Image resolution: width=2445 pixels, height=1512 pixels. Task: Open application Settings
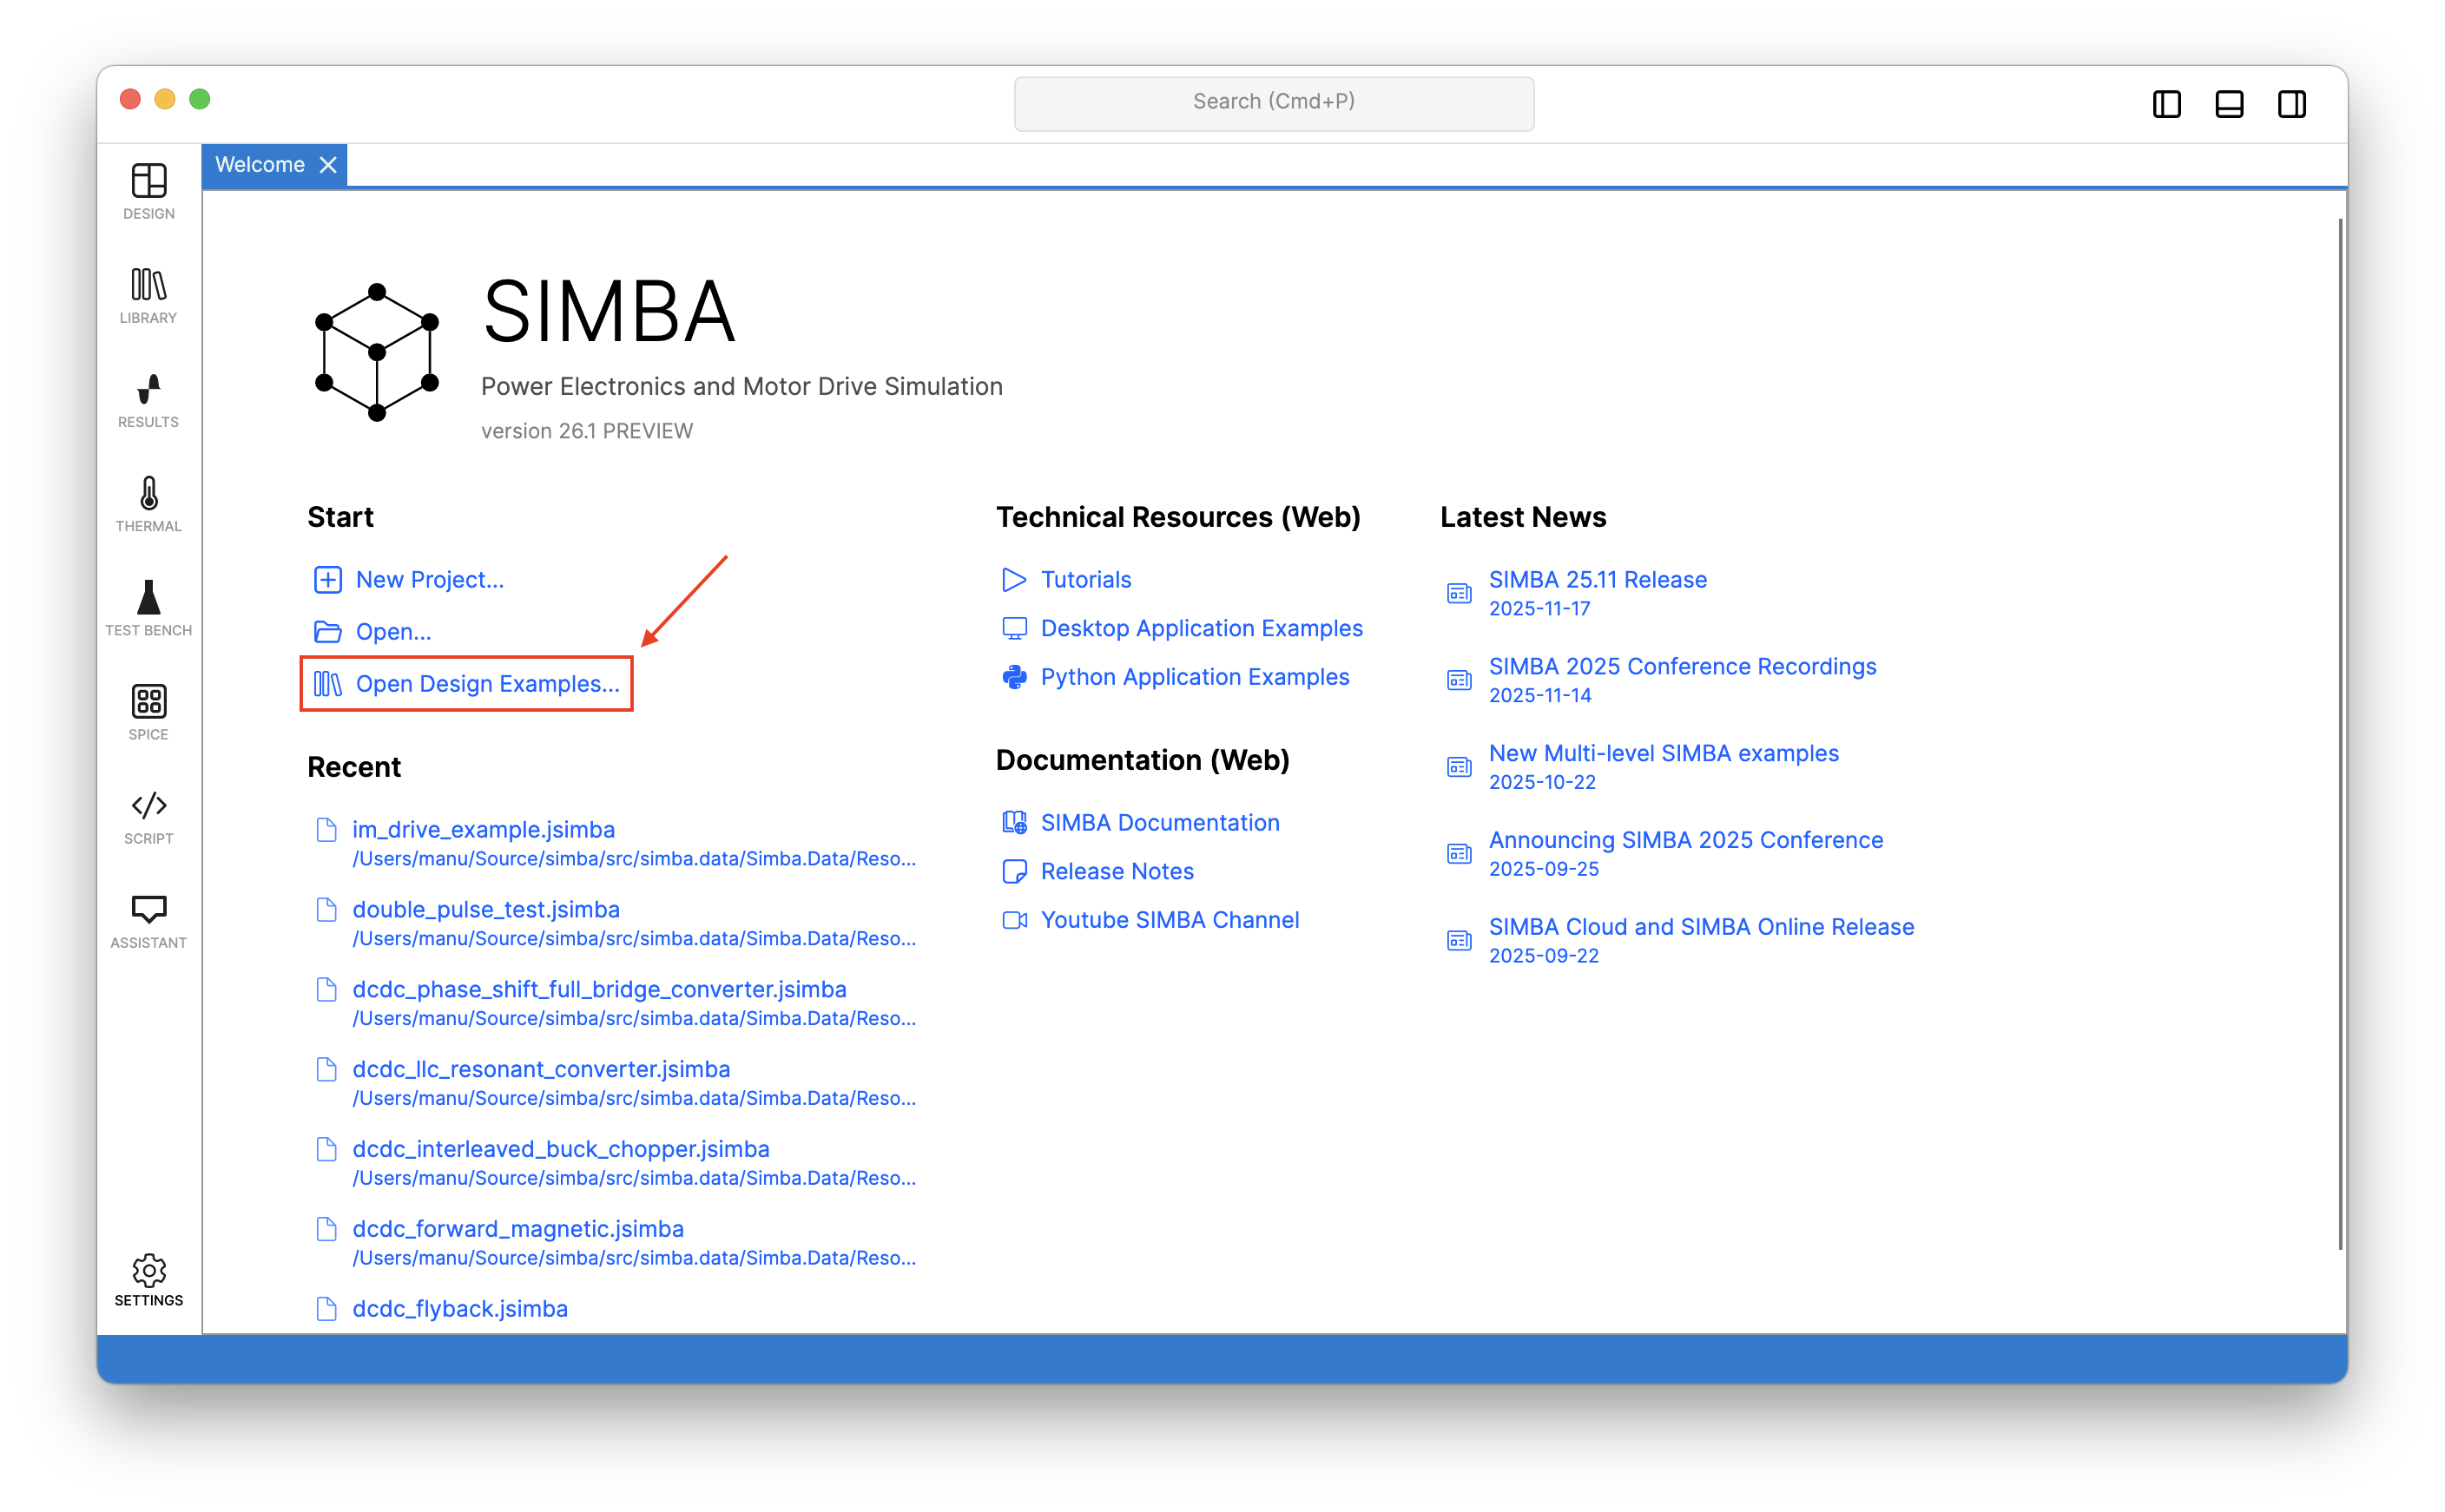pyautogui.click(x=148, y=1280)
